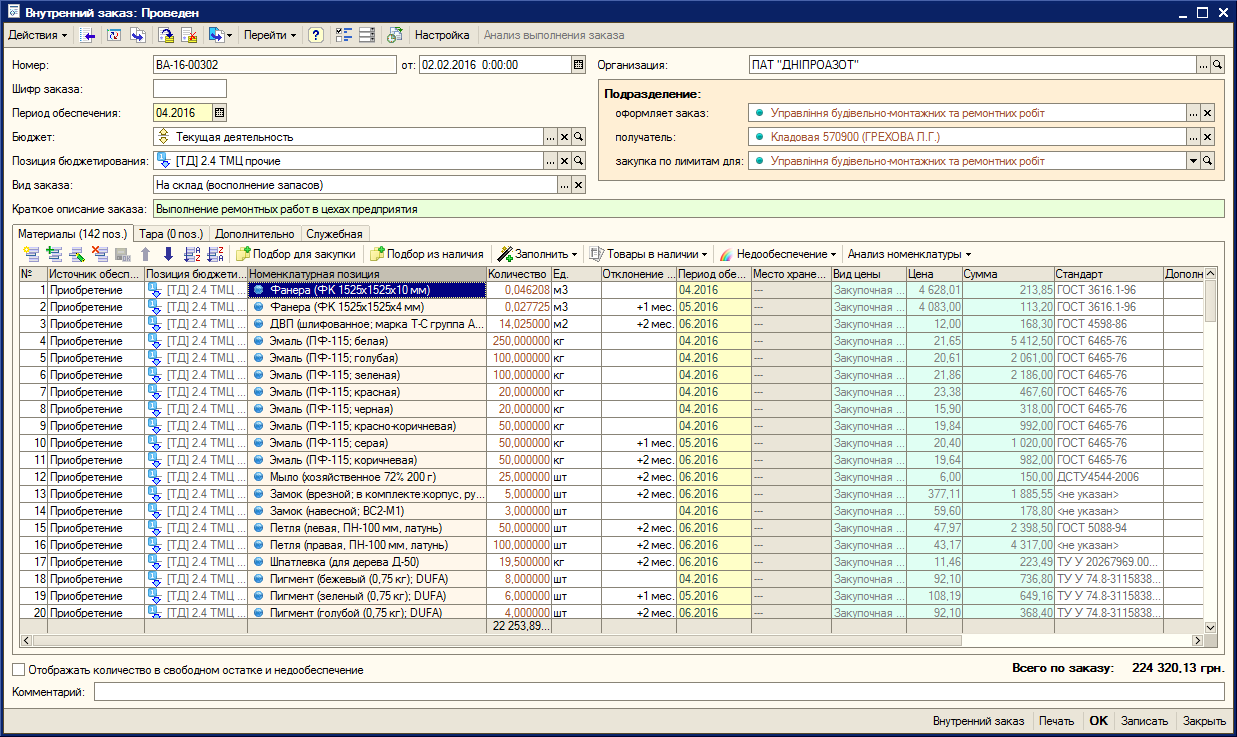Click the Подбор для закупки button

click(x=296, y=254)
